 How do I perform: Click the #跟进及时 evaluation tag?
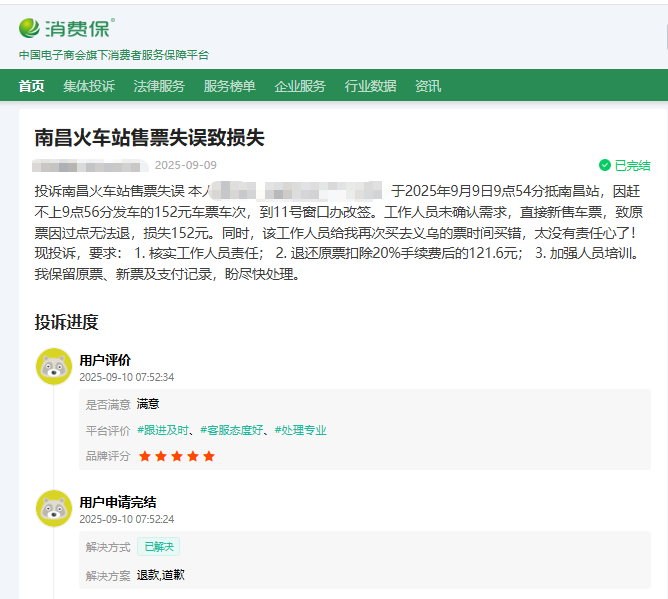coord(162,430)
